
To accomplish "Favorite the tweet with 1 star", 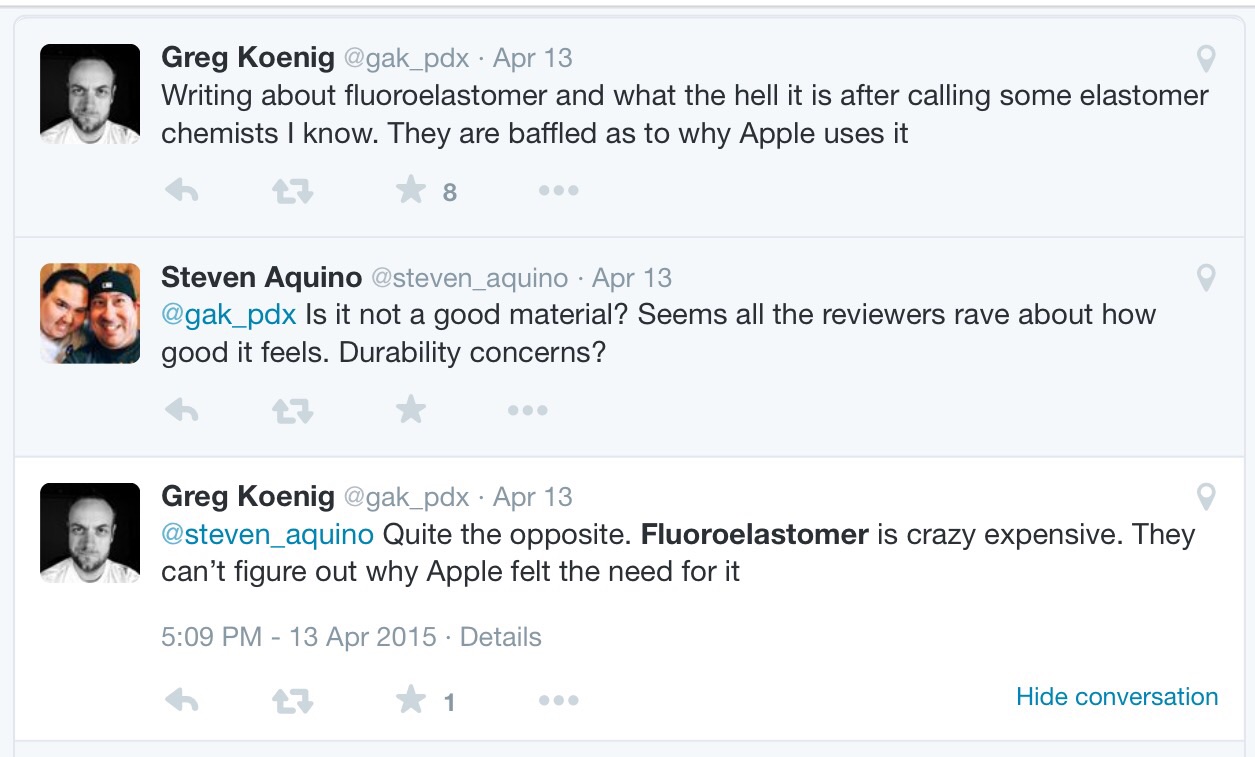I will point(411,701).
